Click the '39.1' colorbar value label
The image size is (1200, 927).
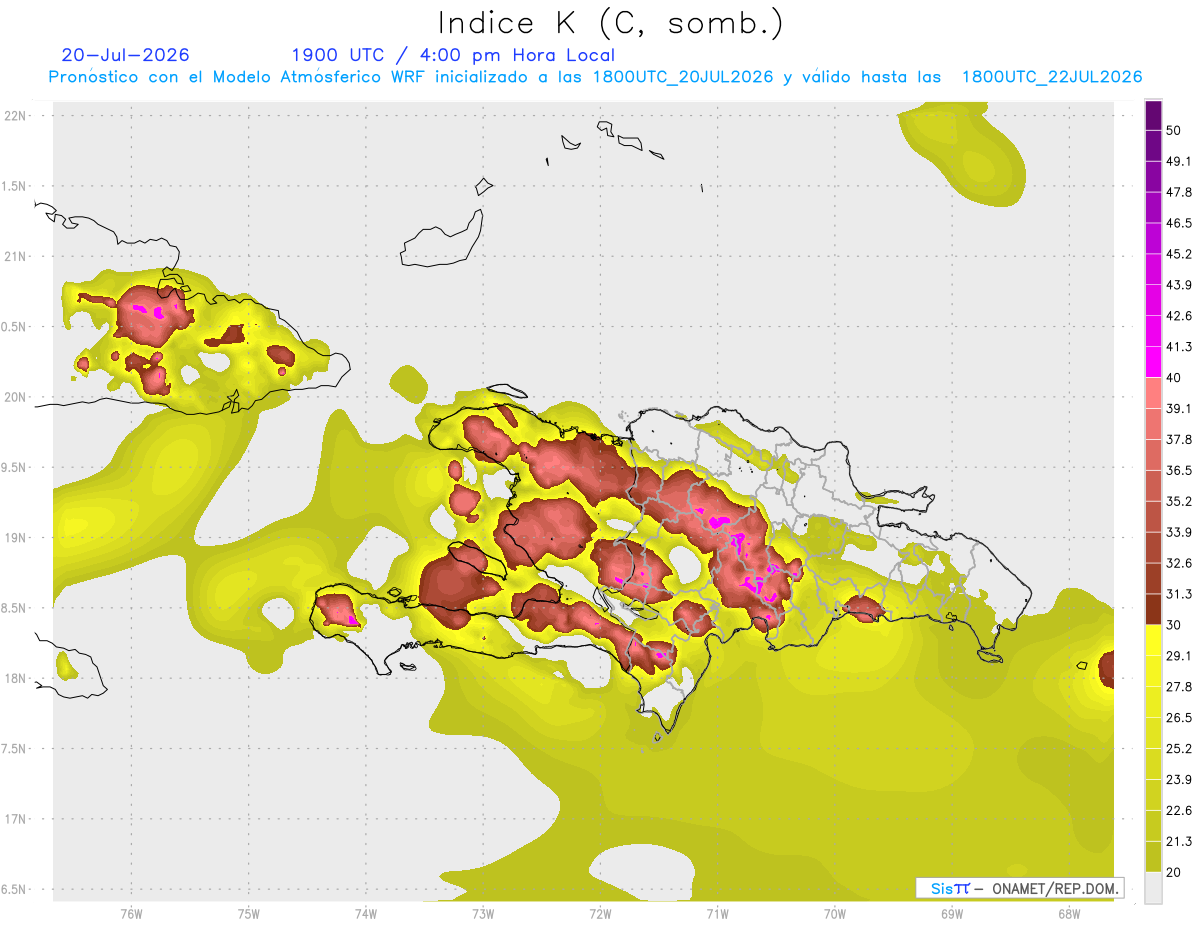pos(1179,408)
